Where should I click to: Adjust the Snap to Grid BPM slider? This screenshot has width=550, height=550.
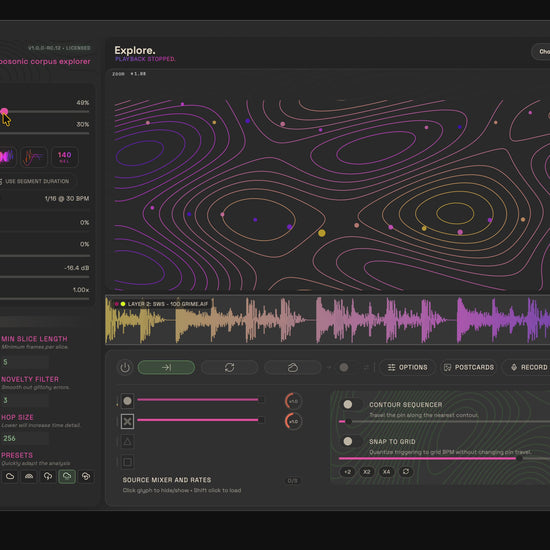tap(444, 458)
